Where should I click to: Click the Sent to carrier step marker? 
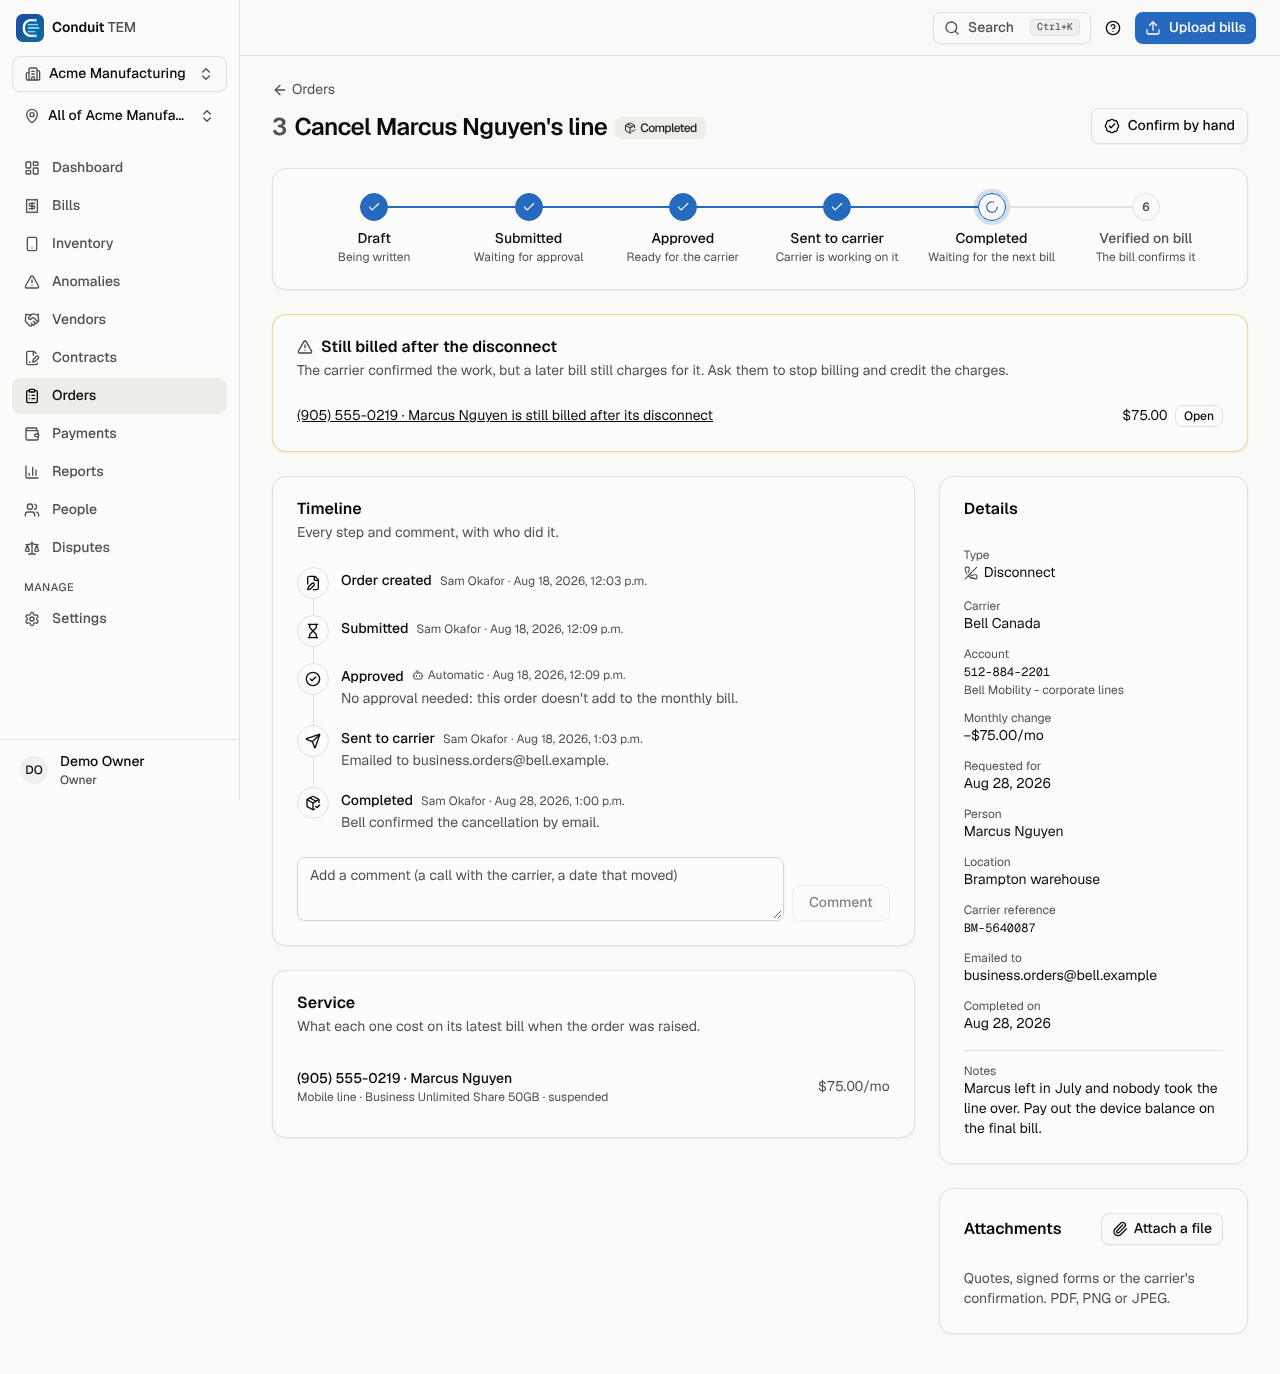coord(837,207)
